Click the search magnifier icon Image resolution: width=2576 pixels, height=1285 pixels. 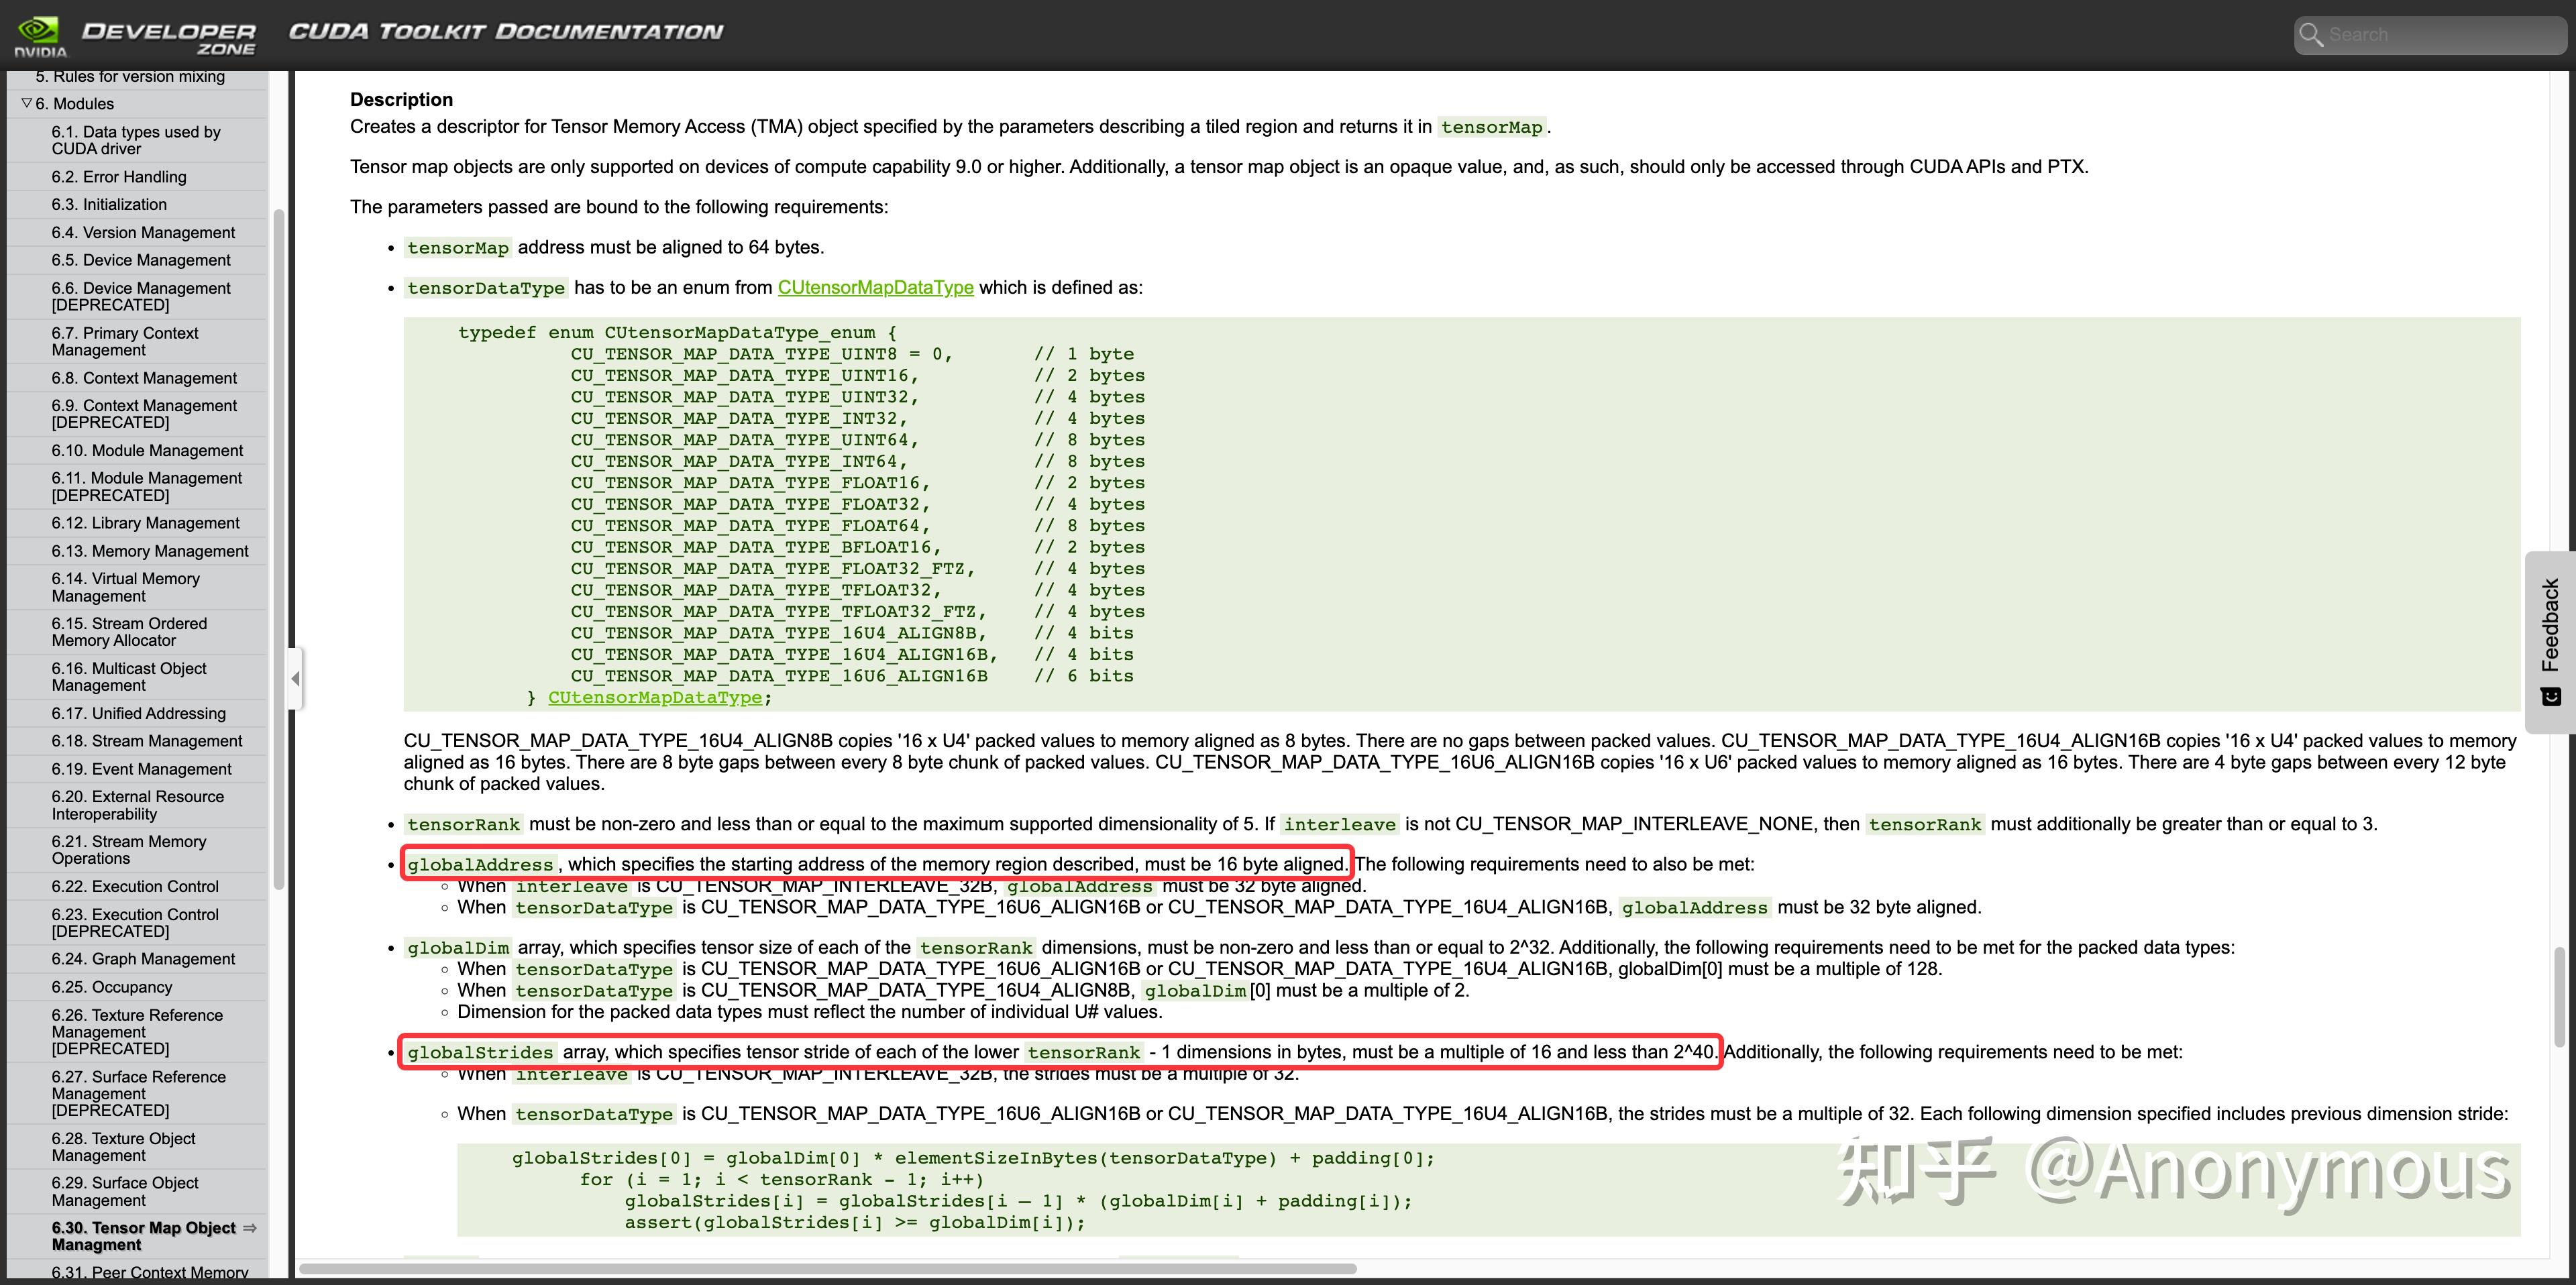(x=2311, y=35)
